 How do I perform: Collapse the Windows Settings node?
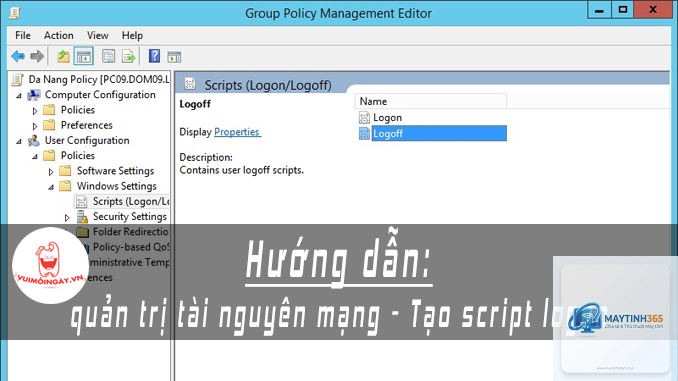51,187
